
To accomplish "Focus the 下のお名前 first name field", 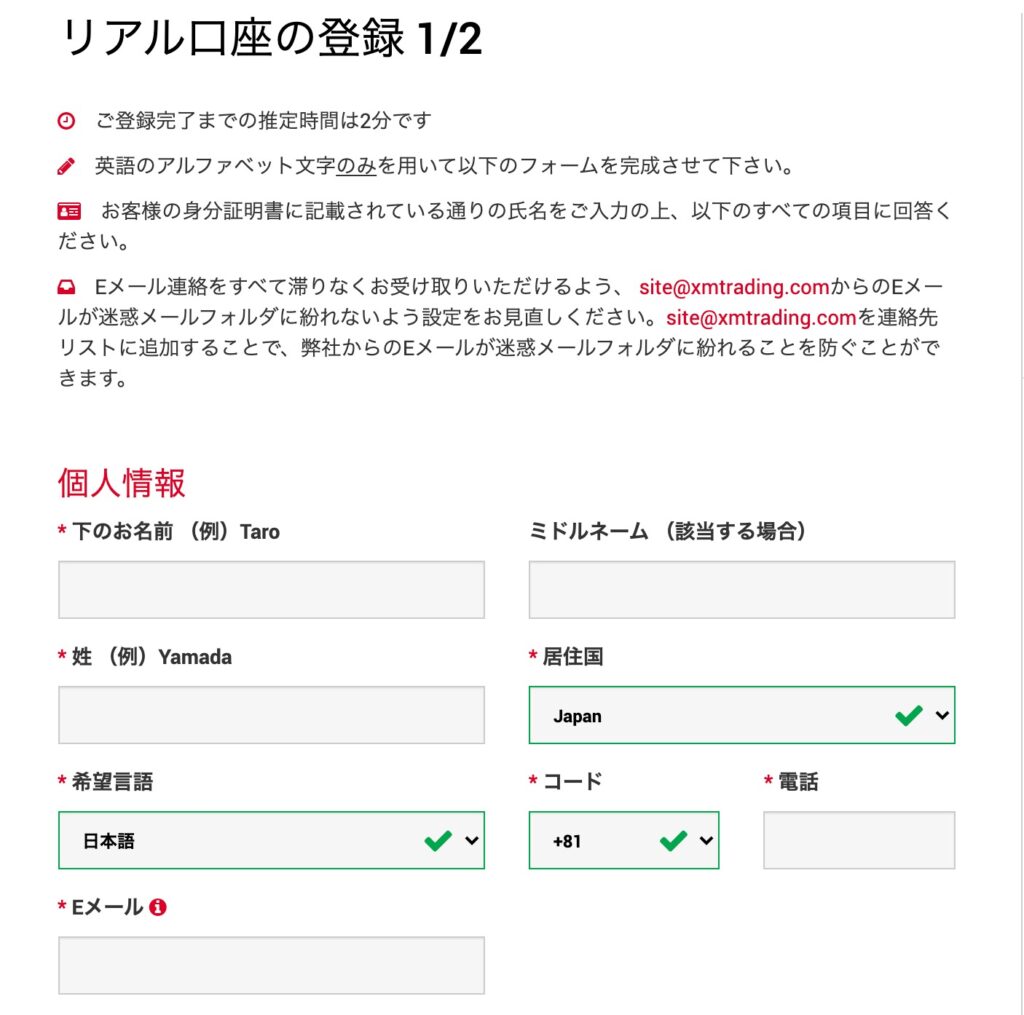I will [x=271, y=589].
